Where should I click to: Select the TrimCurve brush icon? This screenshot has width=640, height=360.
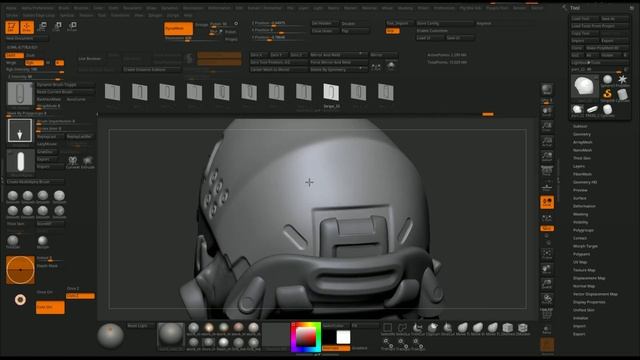[x=418, y=328]
